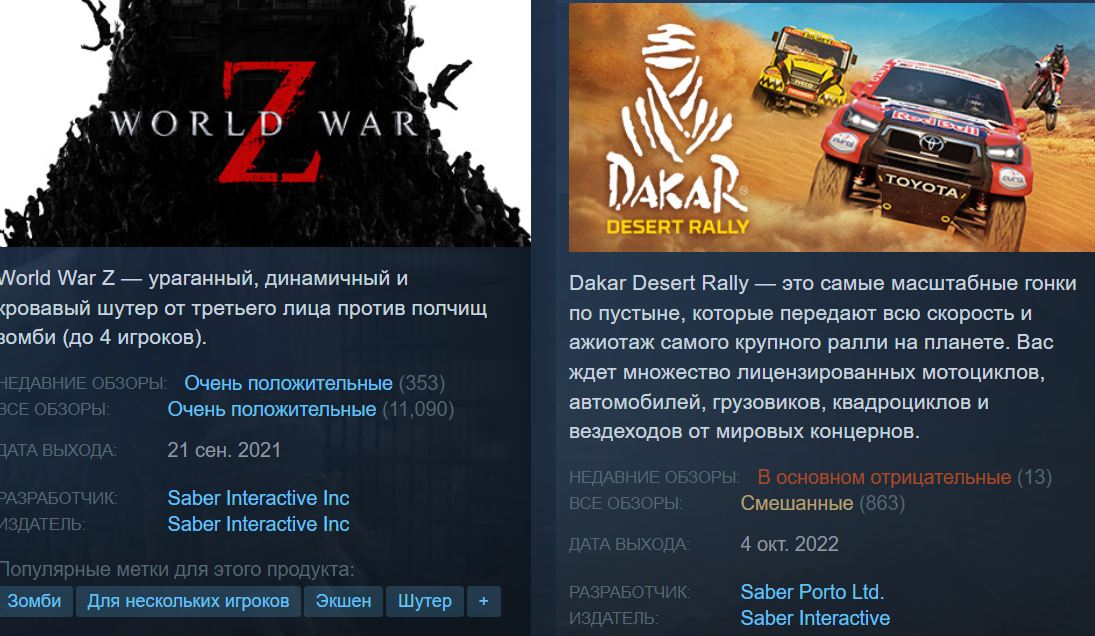Image resolution: width=1095 pixels, height=636 pixels.
Task: Click the red Z logo letter
Action: 268,123
